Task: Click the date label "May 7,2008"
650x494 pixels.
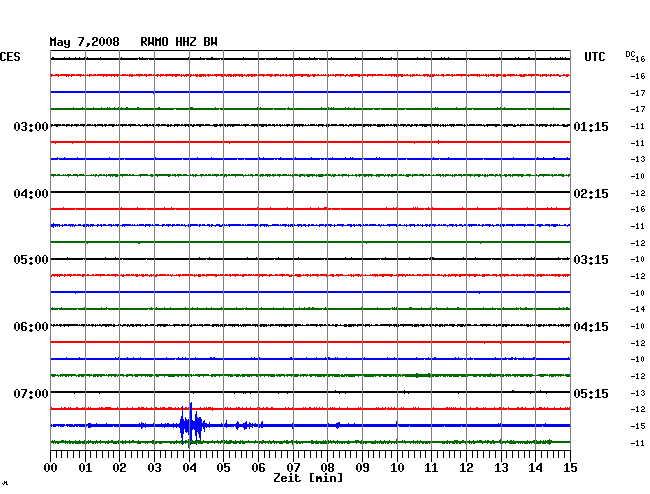Action: (85, 42)
